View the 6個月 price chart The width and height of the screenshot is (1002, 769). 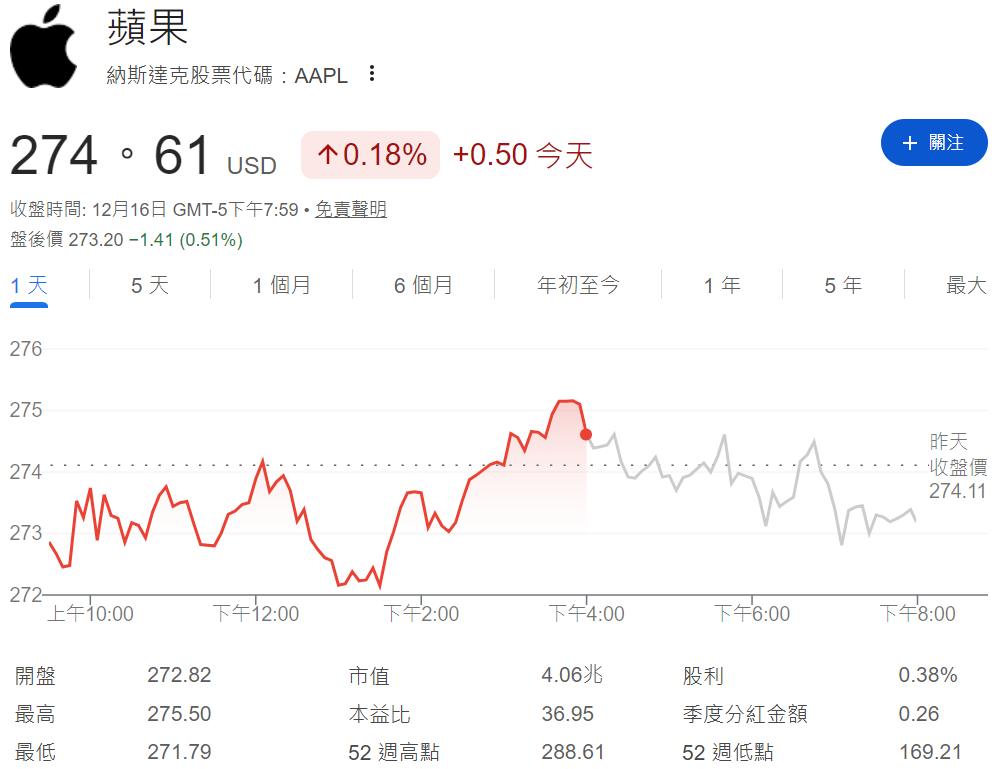pyautogui.click(x=423, y=284)
